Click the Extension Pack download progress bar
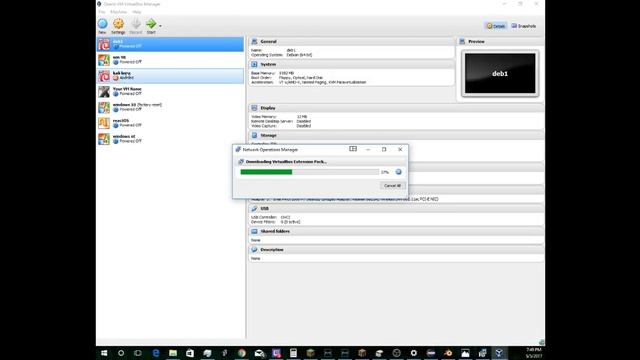Viewport: 640px width, 360px height. coord(309,172)
